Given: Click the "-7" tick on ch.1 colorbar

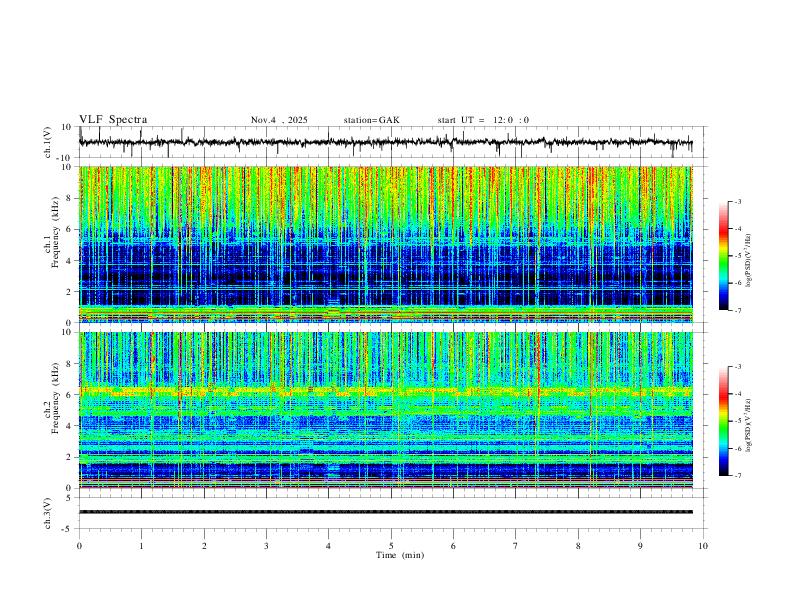Looking at the screenshot, I should pos(738,310).
